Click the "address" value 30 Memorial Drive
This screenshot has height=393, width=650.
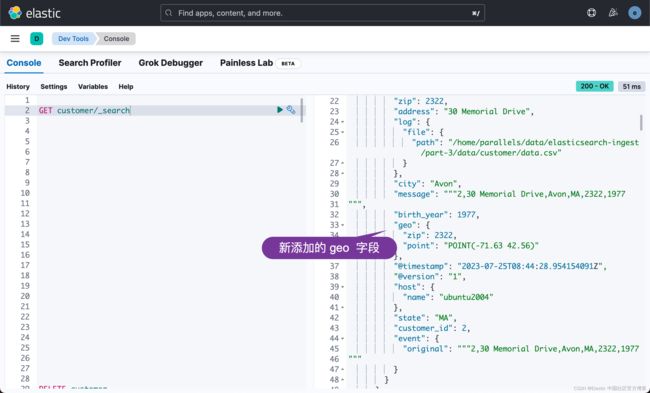click(486, 112)
